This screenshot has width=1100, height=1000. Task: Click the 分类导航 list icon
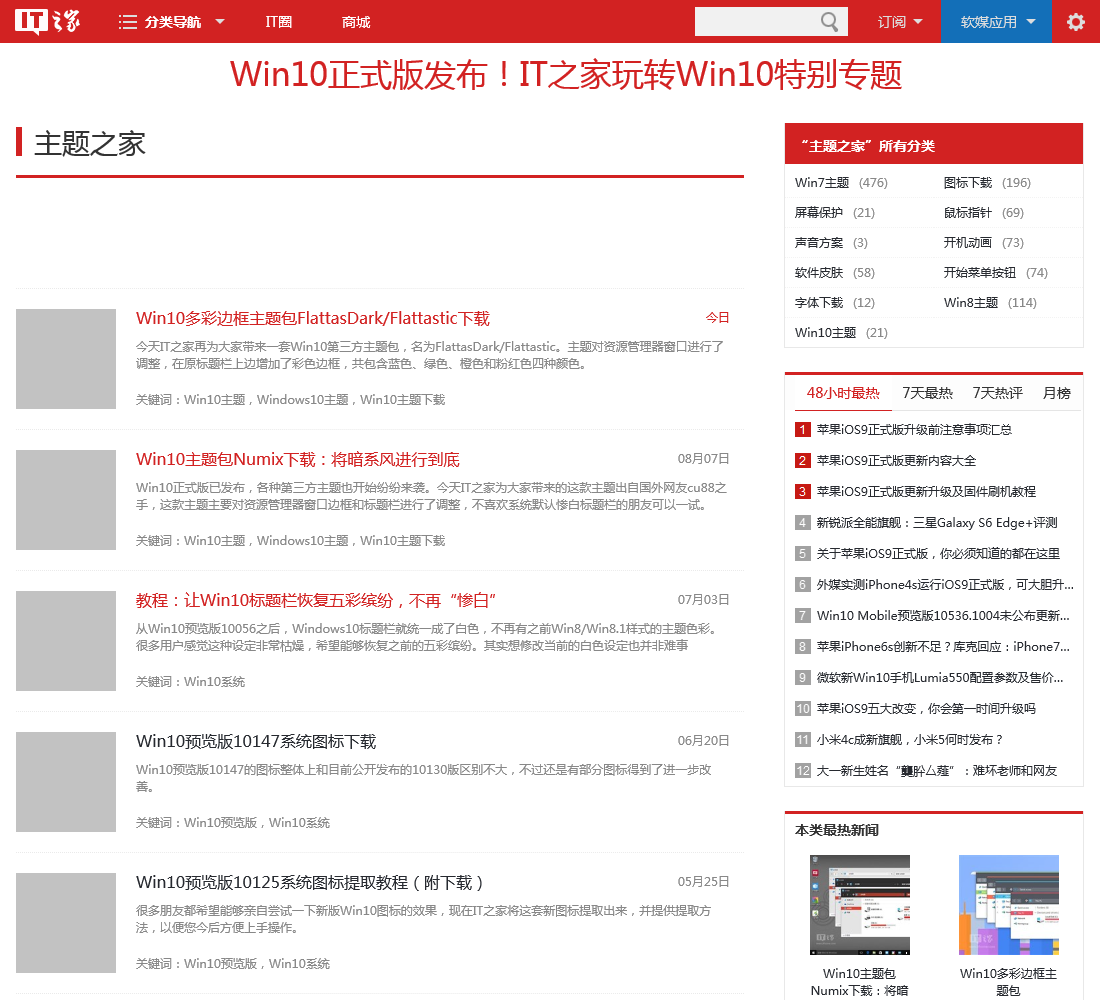click(x=128, y=22)
